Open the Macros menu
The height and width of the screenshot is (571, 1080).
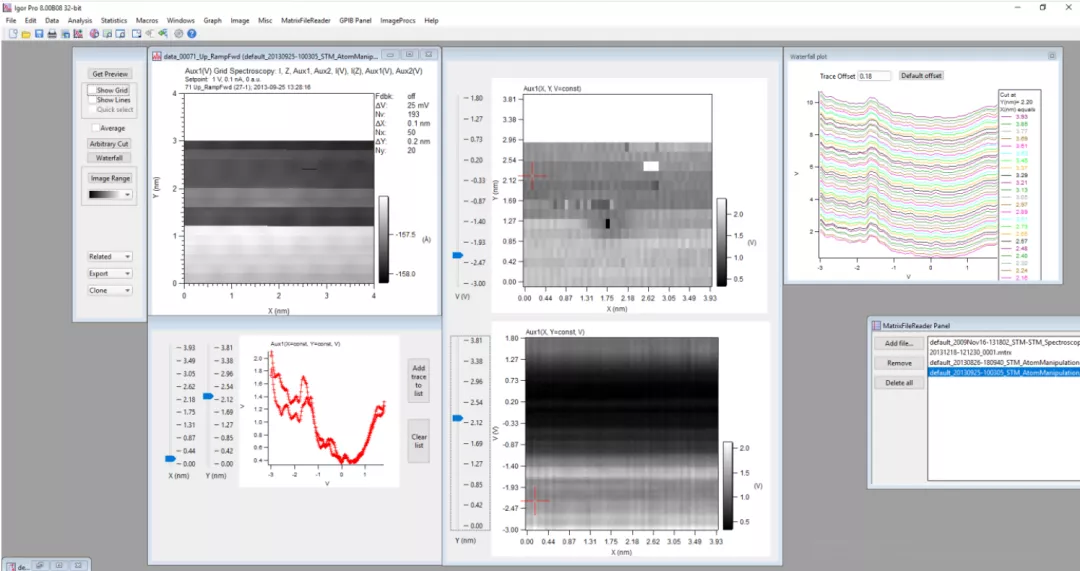(147, 21)
